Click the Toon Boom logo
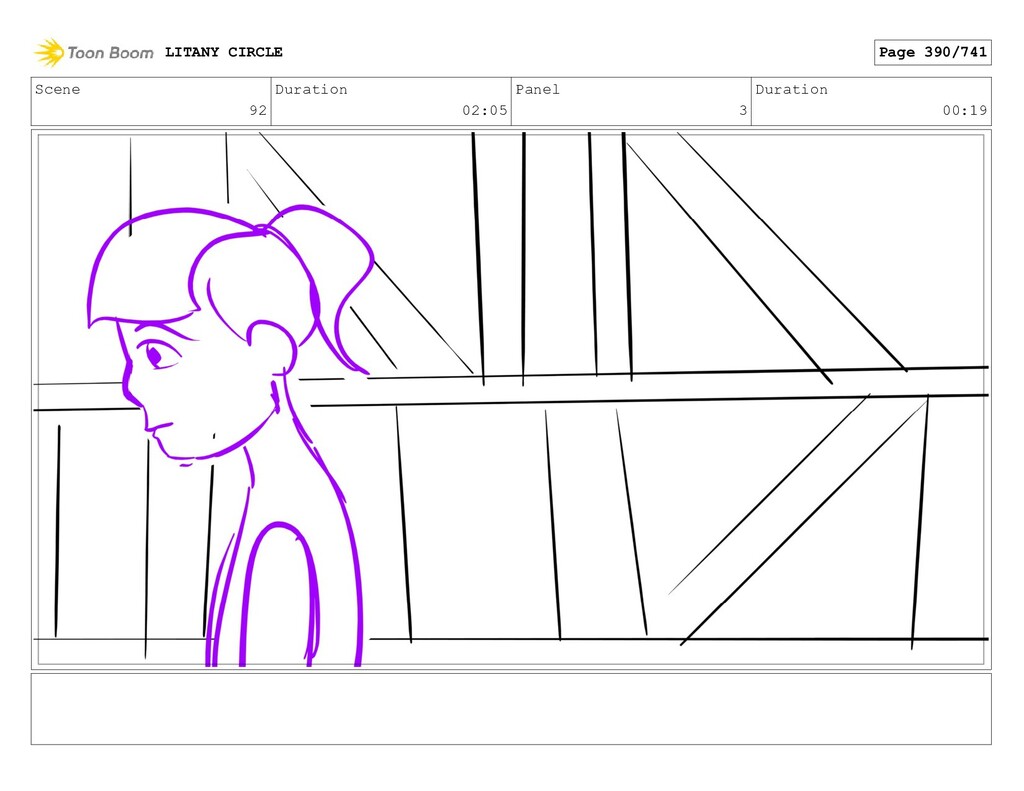The width and height of the screenshot is (1024, 791). coord(94,53)
